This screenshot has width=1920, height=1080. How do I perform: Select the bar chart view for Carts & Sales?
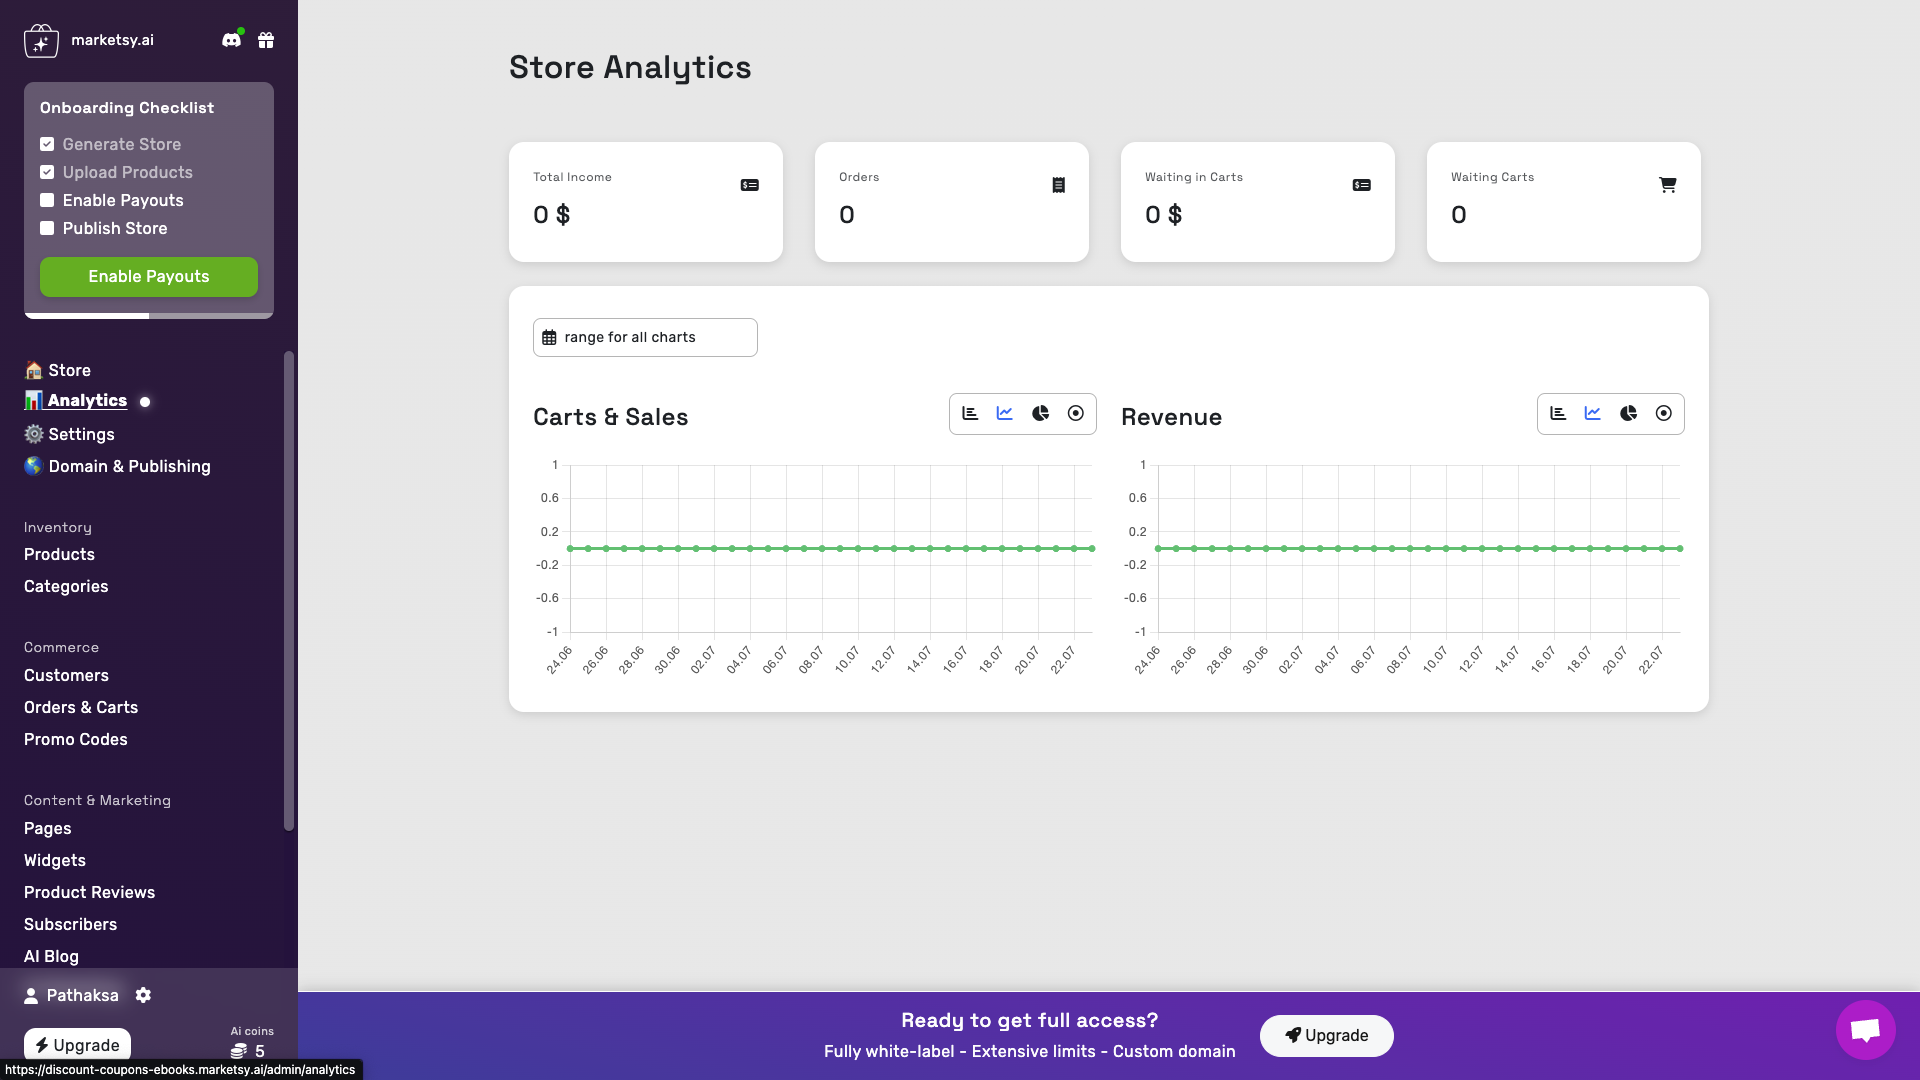(970, 413)
